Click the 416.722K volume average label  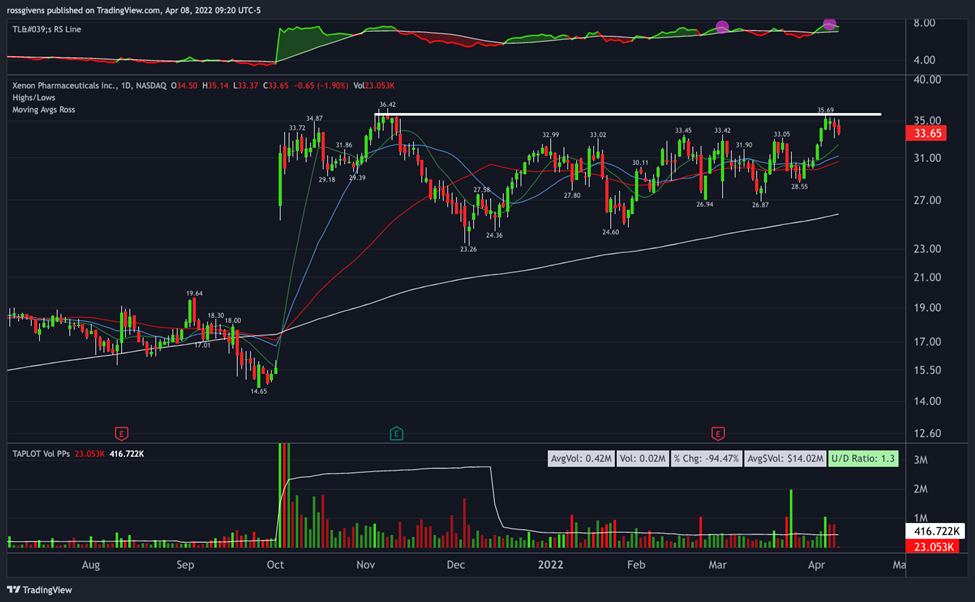pyautogui.click(x=936, y=532)
